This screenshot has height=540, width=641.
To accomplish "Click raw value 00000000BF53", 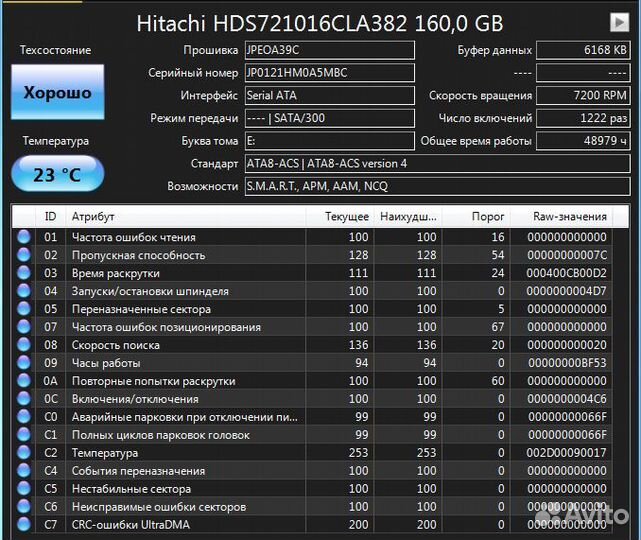I will [x=567, y=363].
